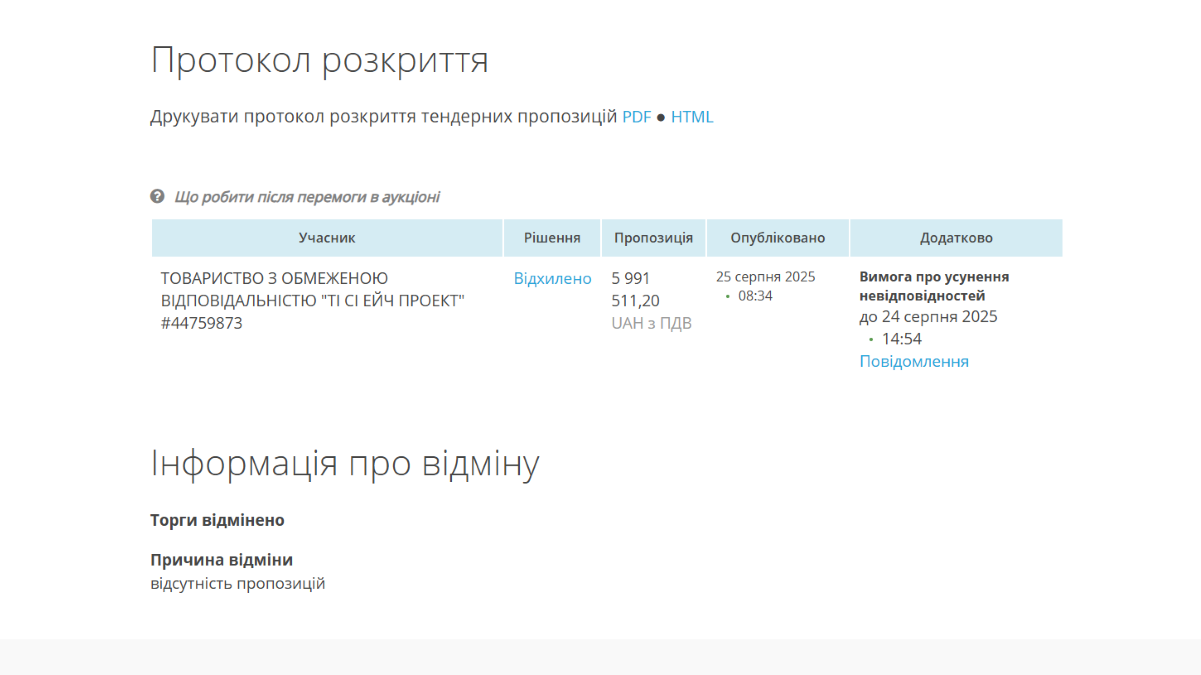The width and height of the screenshot is (1201, 675).
Task: Open "Що робити після перемоги в аукціоні" help
Action: [x=307, y=197]
